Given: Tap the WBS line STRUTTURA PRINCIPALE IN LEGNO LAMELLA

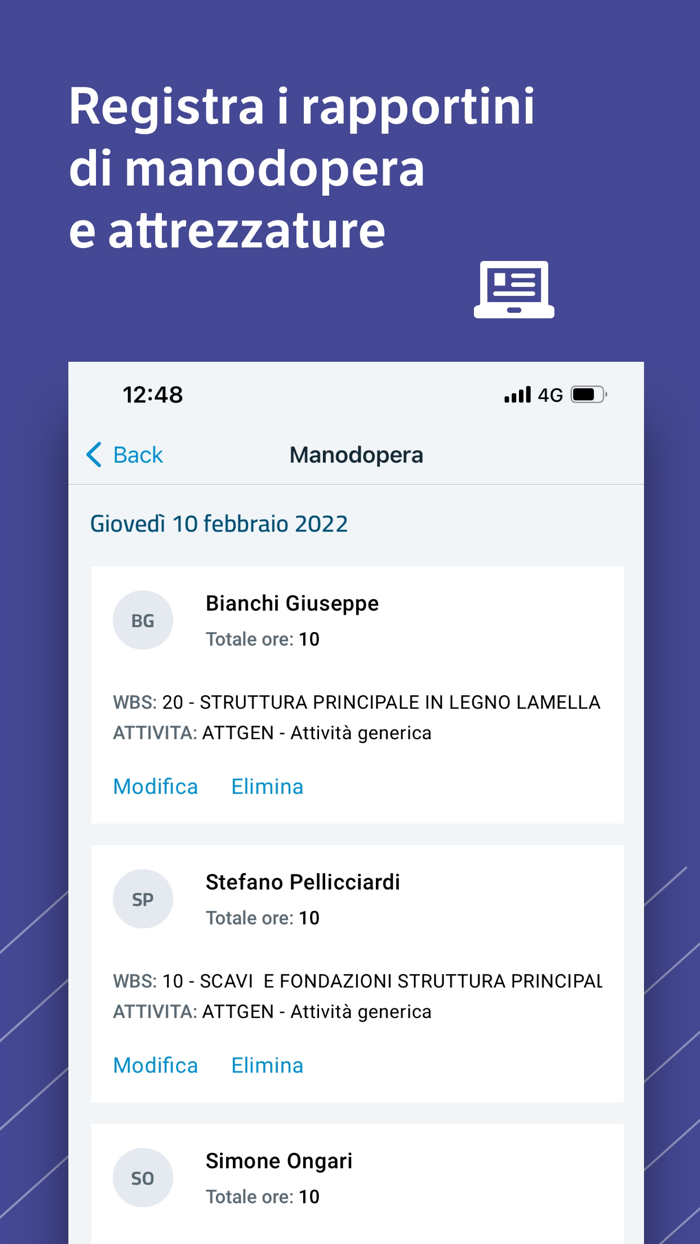Looking at the screenshot, I should point(356,702).
